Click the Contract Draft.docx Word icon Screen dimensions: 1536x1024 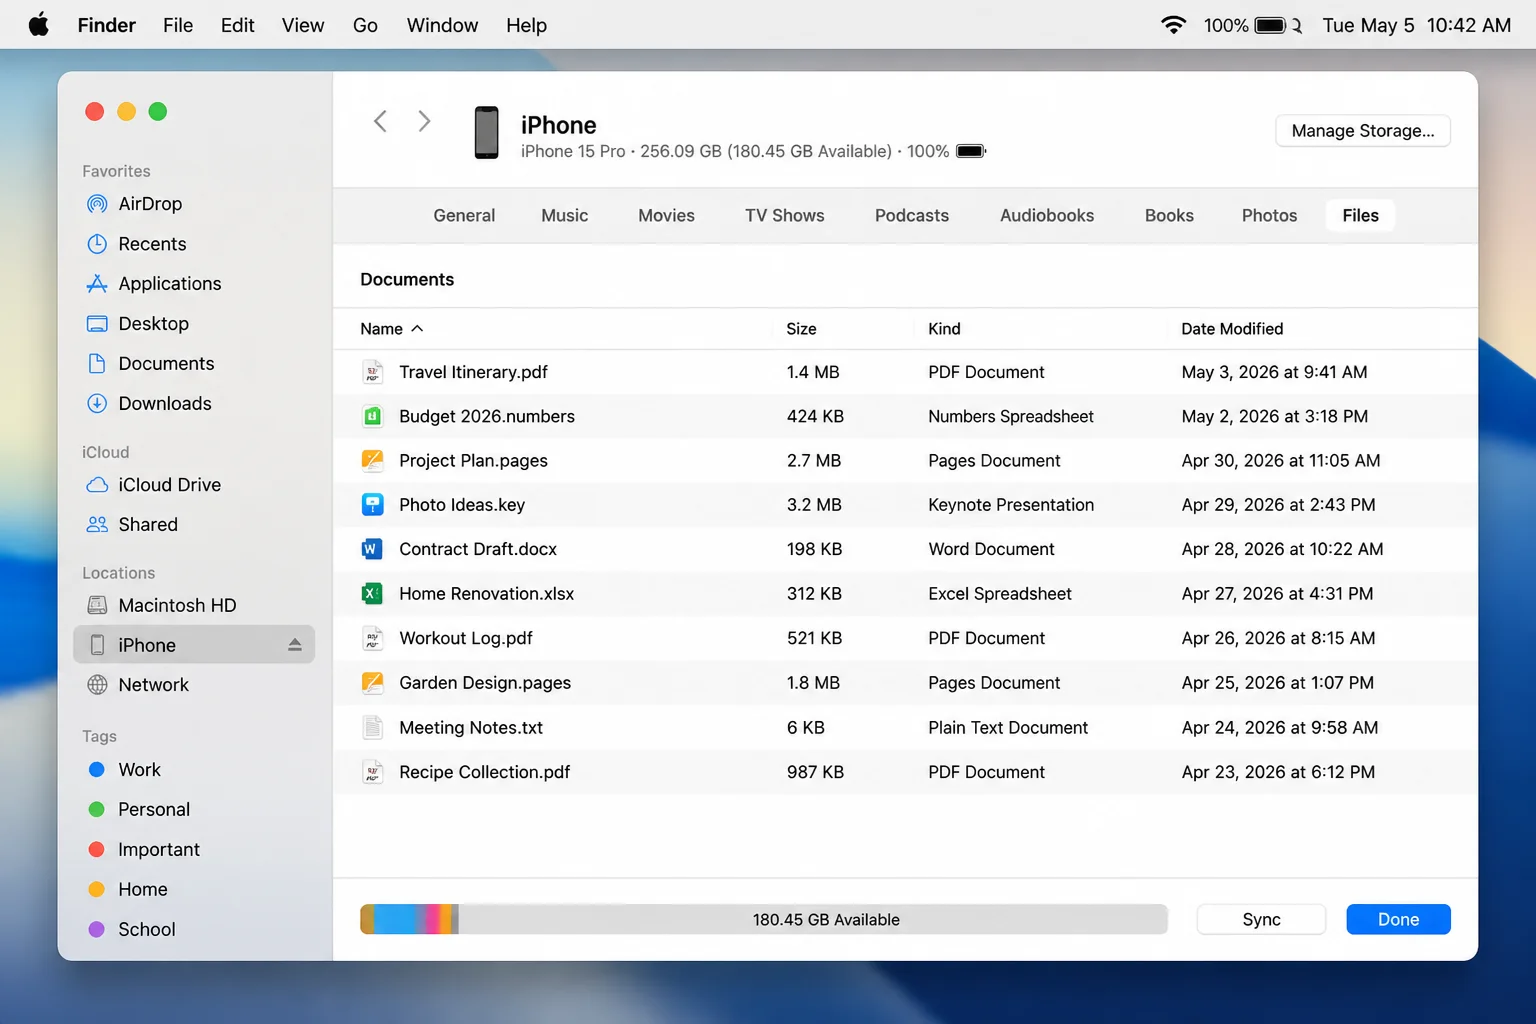point(372,549)
